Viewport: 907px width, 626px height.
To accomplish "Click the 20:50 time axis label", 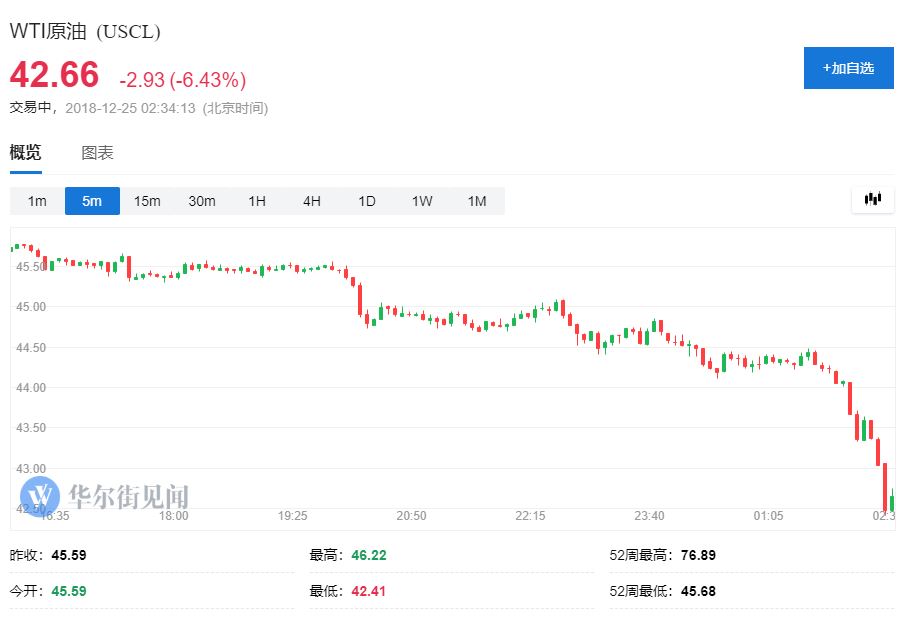I will click(x=411, y=516).
